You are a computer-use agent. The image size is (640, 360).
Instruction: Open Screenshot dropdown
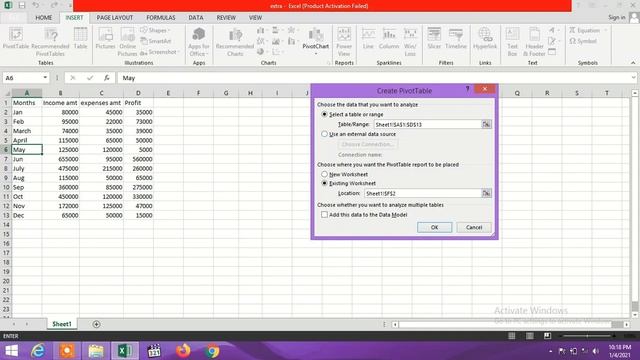point(160,52)
